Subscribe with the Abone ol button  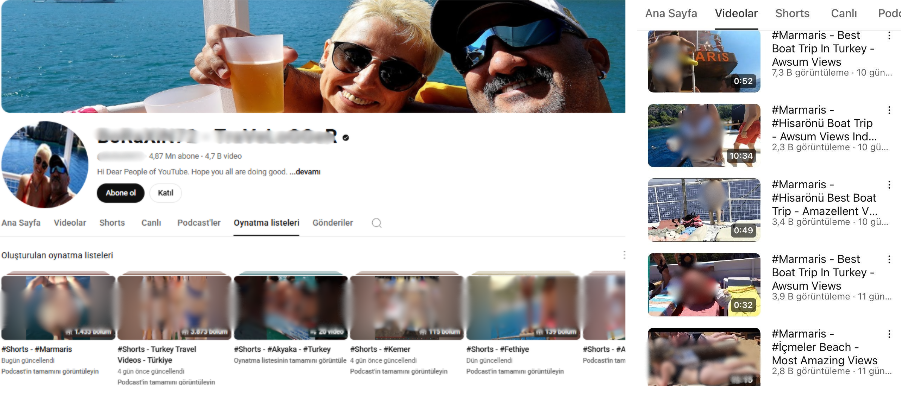coord(121,193)
